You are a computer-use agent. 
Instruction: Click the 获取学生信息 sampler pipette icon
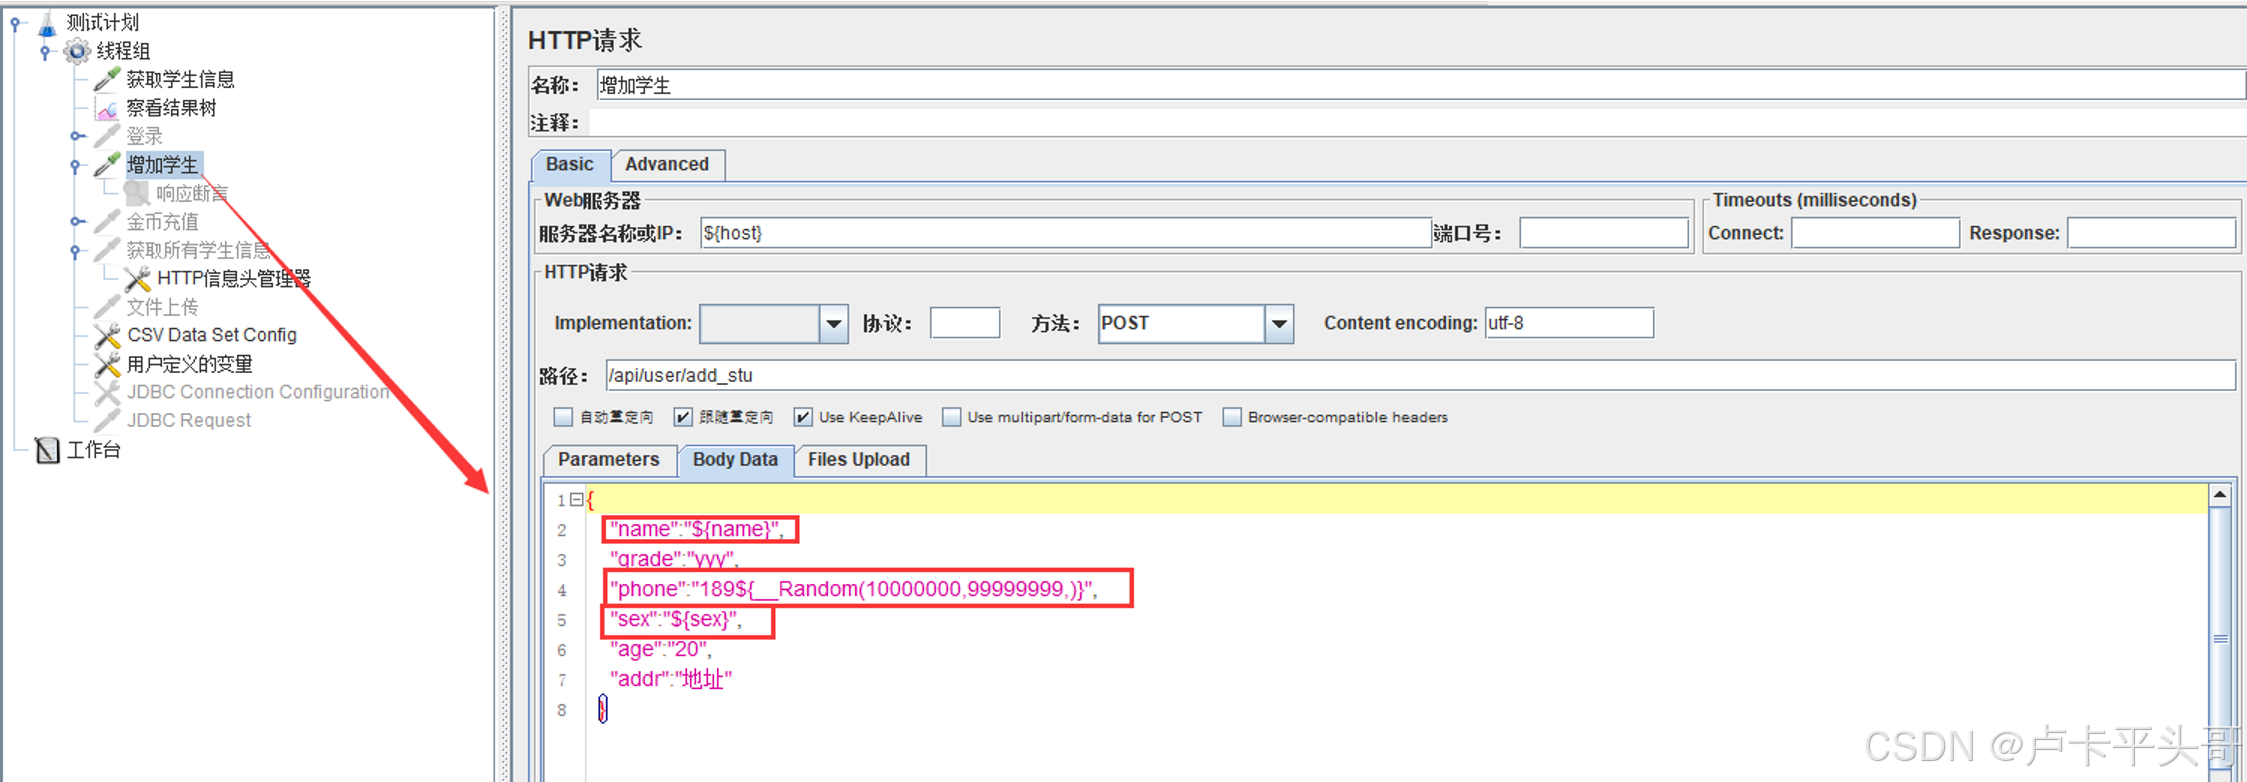click(x=107, y=79)
